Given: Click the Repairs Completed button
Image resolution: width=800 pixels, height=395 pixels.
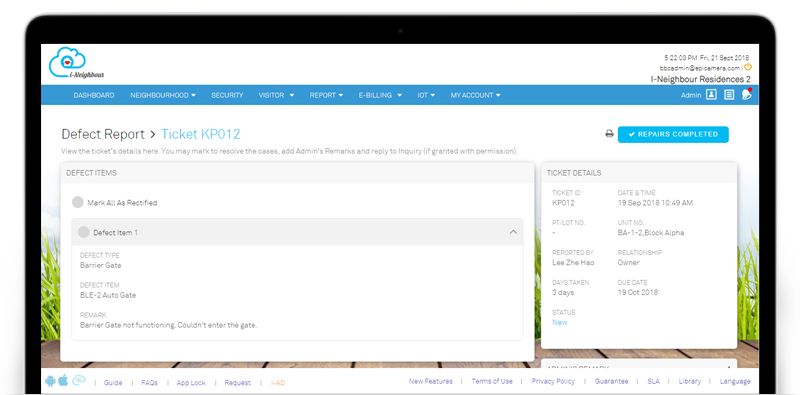Looking at the screenshot, I should click(673, 134).
